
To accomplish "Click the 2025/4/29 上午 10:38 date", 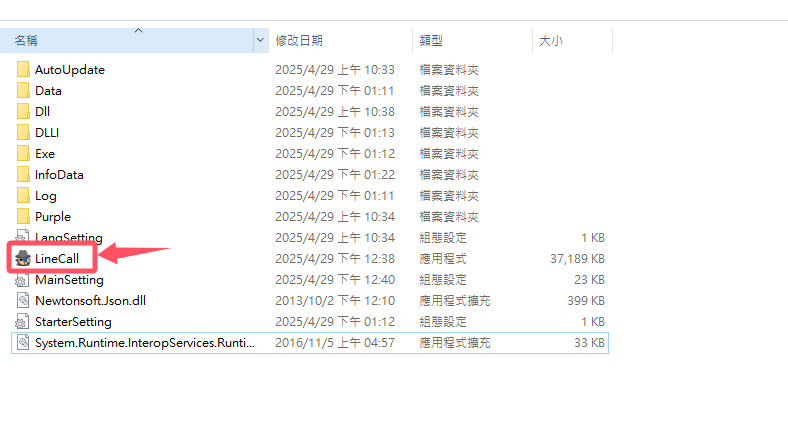I will 335,112.
